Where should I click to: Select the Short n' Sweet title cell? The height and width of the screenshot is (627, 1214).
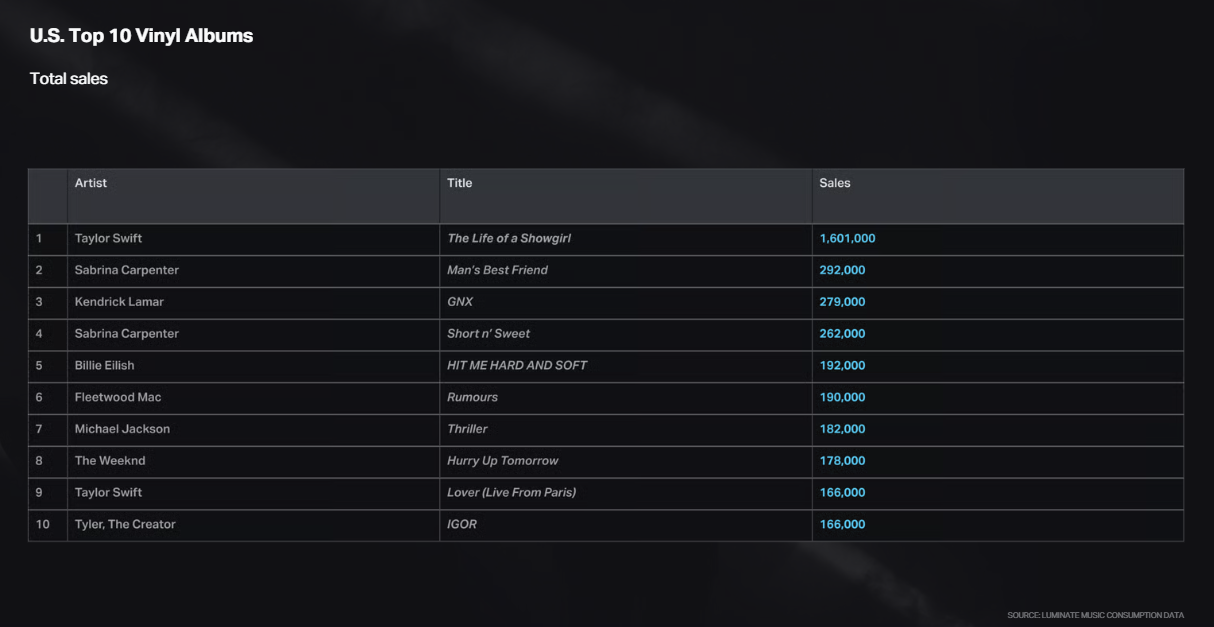tap(489, 334)
